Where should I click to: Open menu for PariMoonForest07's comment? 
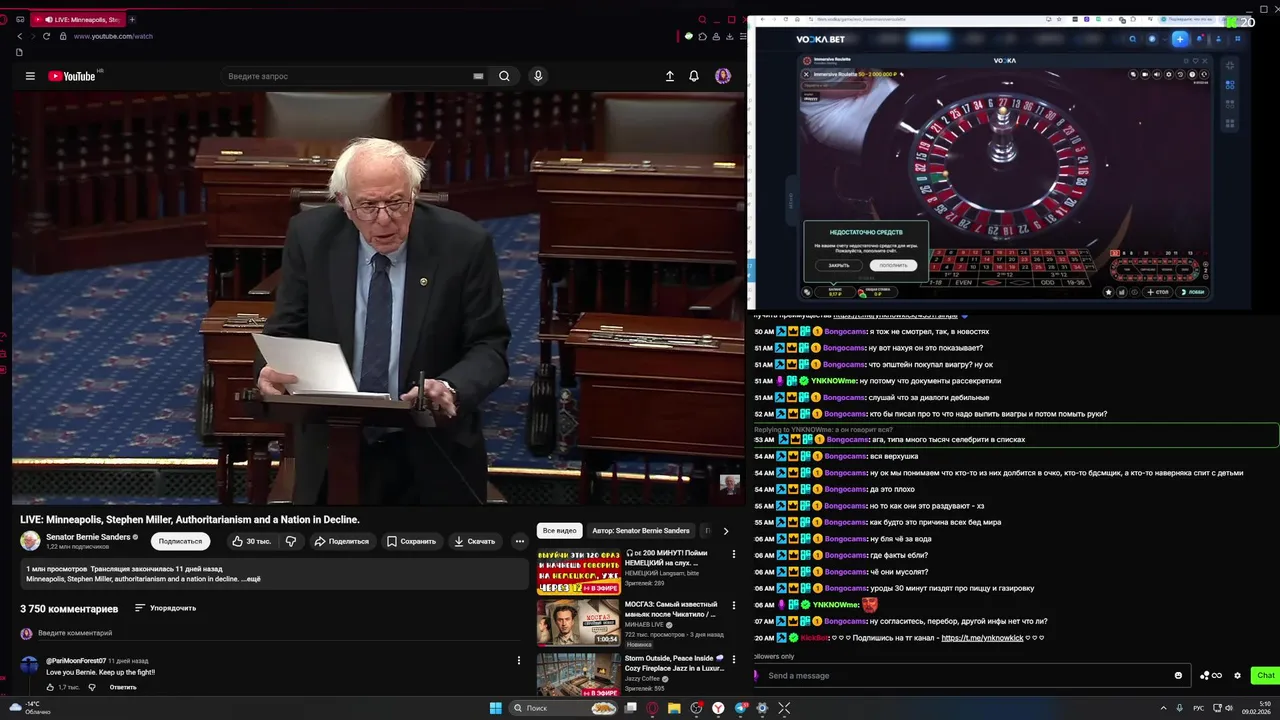[x=518, y=660]
